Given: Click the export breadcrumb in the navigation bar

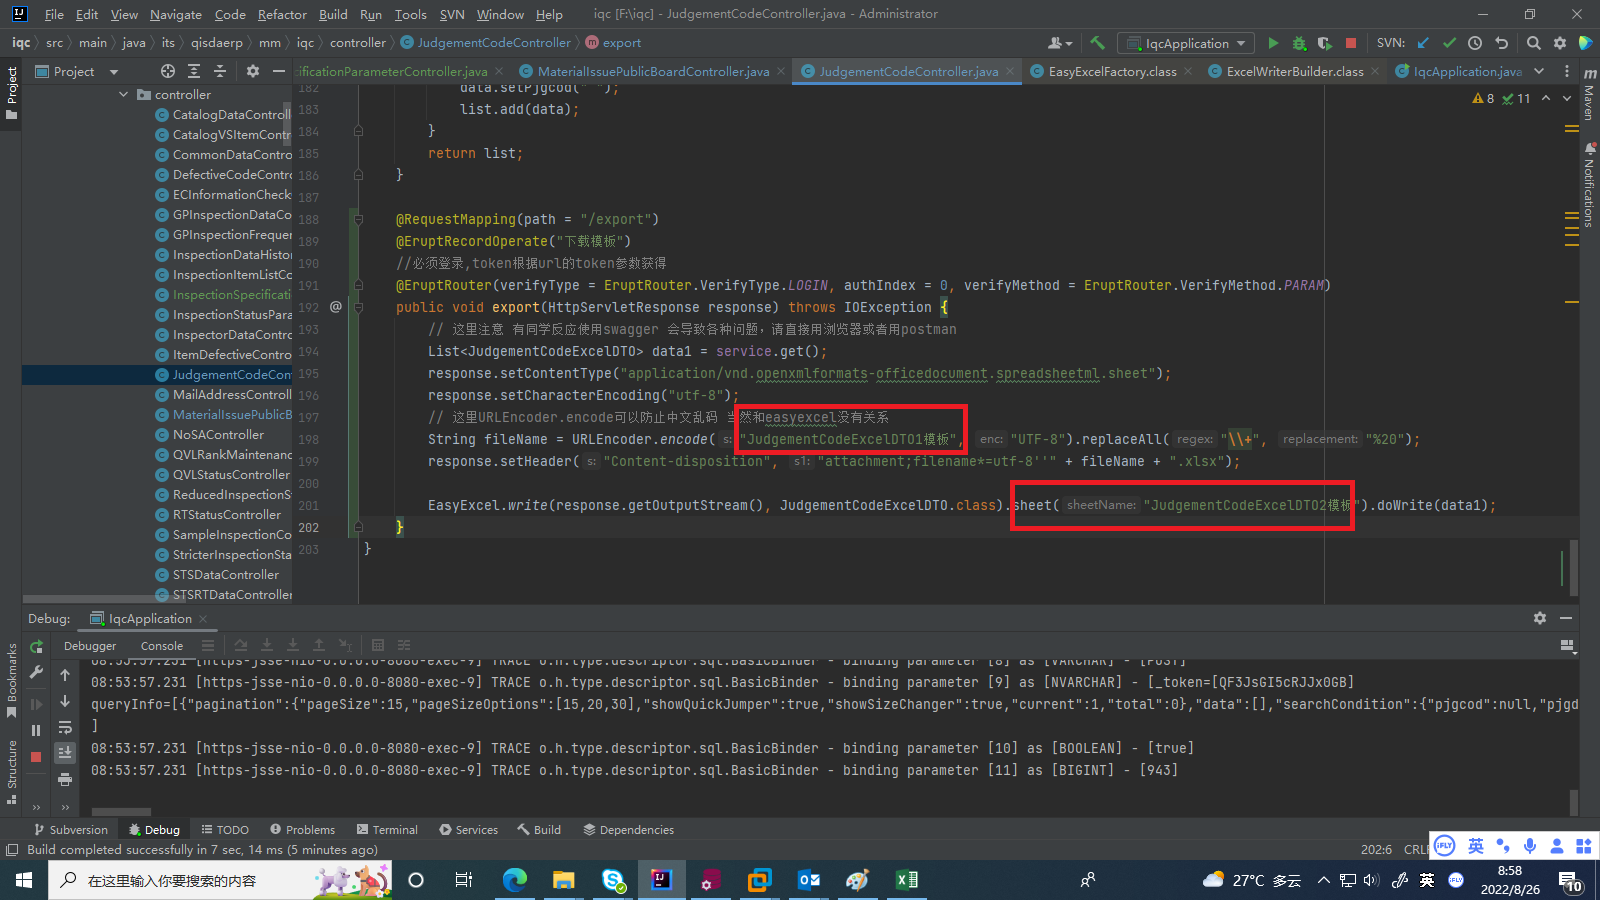Looking at the screenshot, I should point(621,43).
